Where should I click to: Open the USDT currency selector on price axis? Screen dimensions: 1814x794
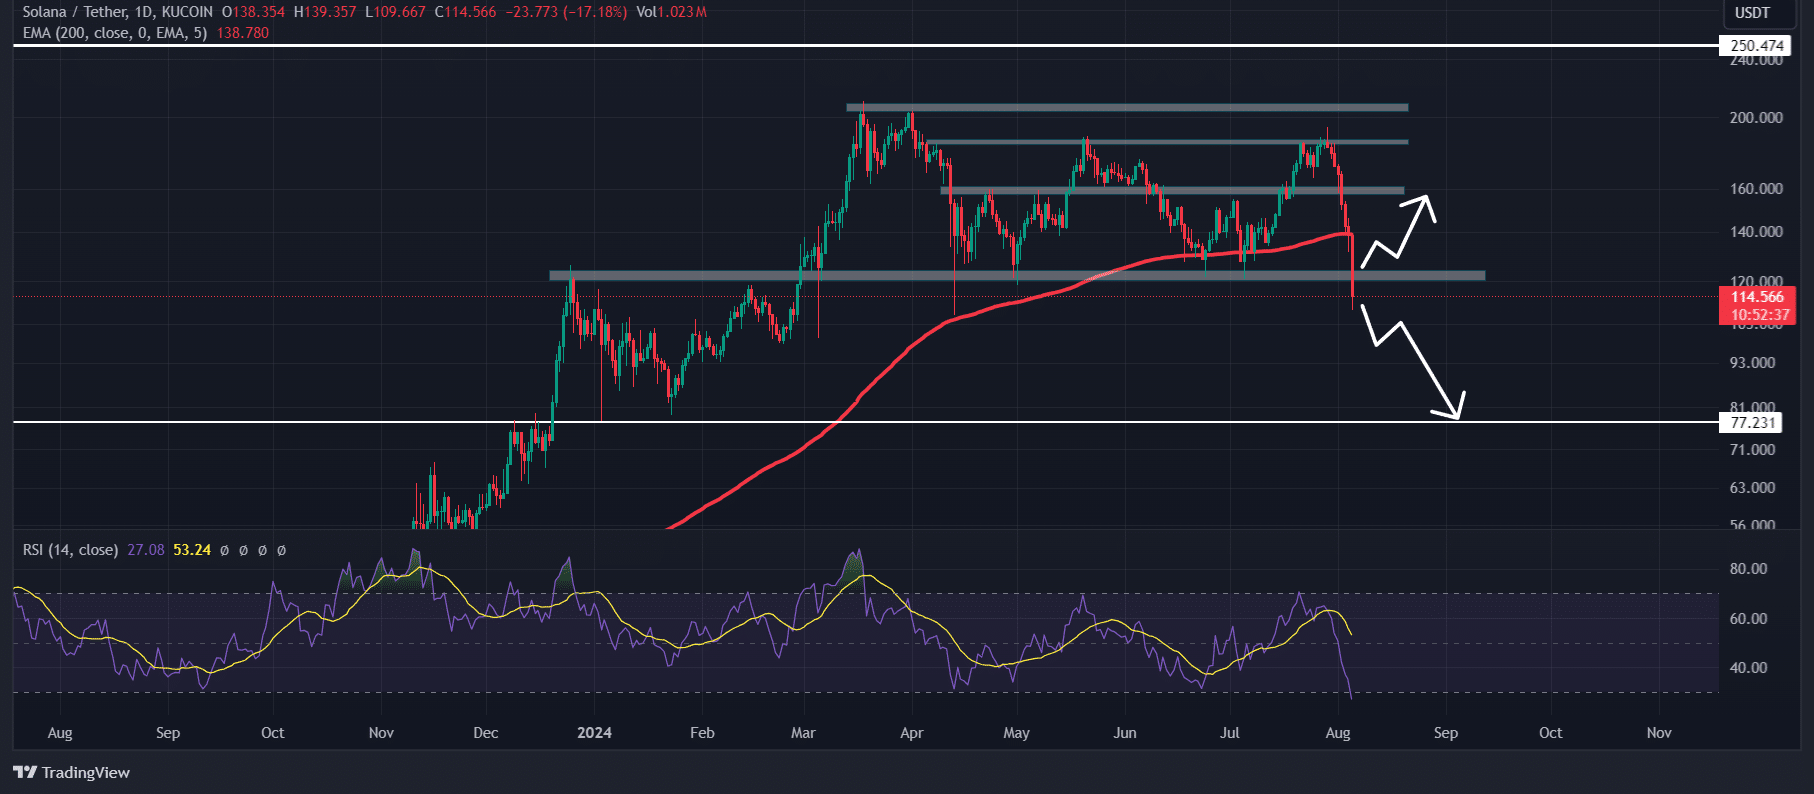(x=1752, y=13)
